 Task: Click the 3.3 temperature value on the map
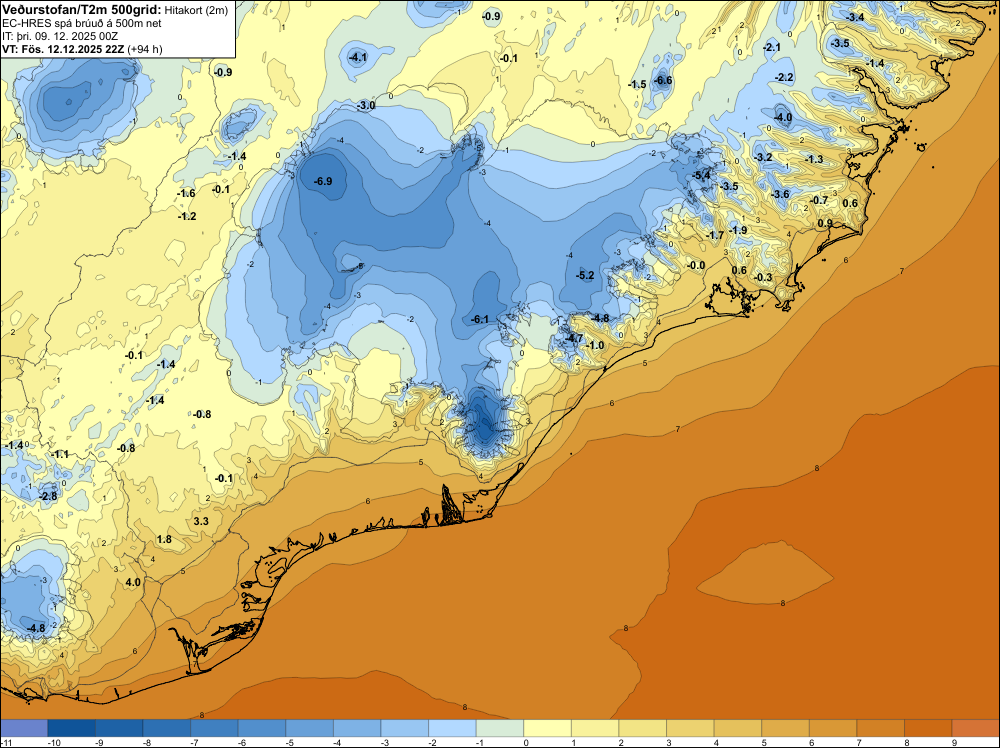pos(201,521)
